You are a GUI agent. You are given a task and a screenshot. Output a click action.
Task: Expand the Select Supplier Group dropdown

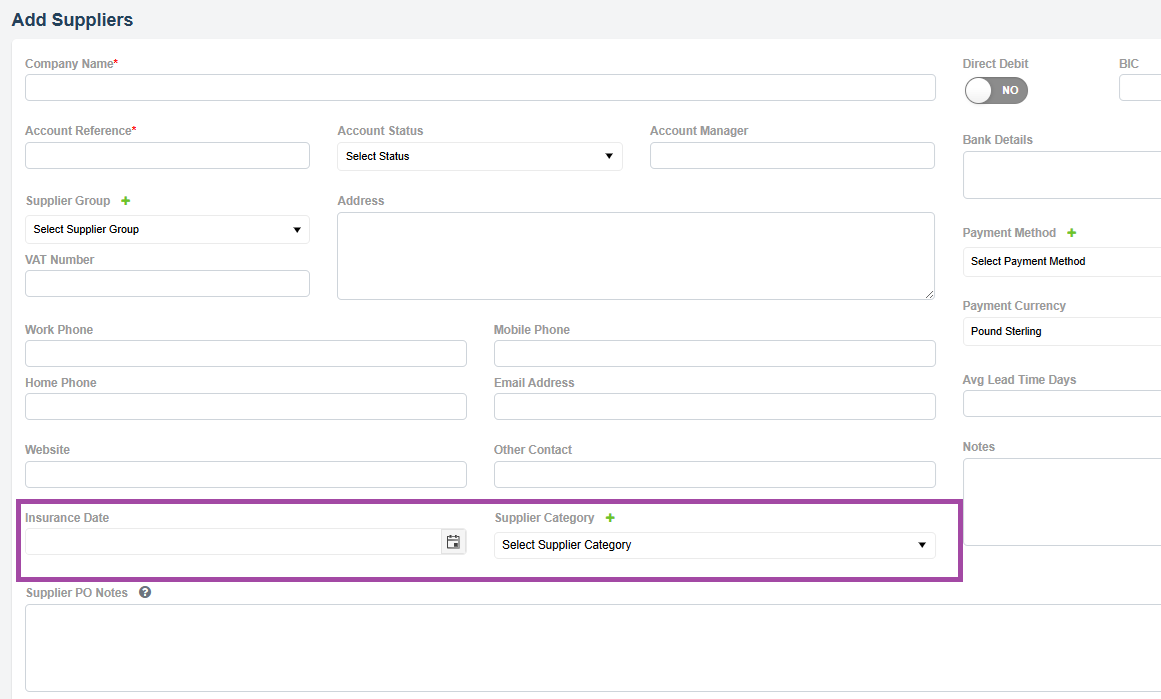click(167, 229)
